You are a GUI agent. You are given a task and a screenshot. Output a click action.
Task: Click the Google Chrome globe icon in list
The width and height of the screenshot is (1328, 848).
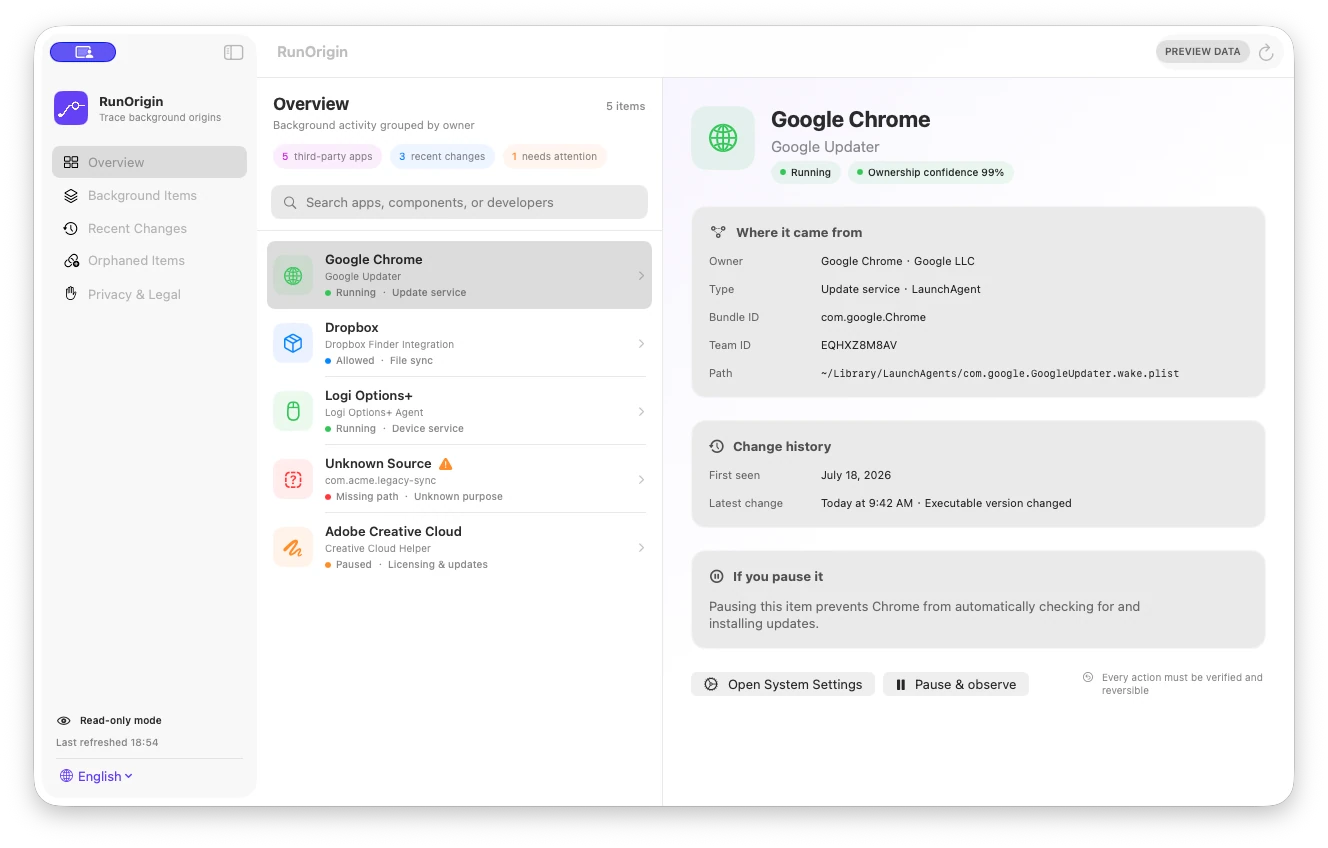point(293,275)
